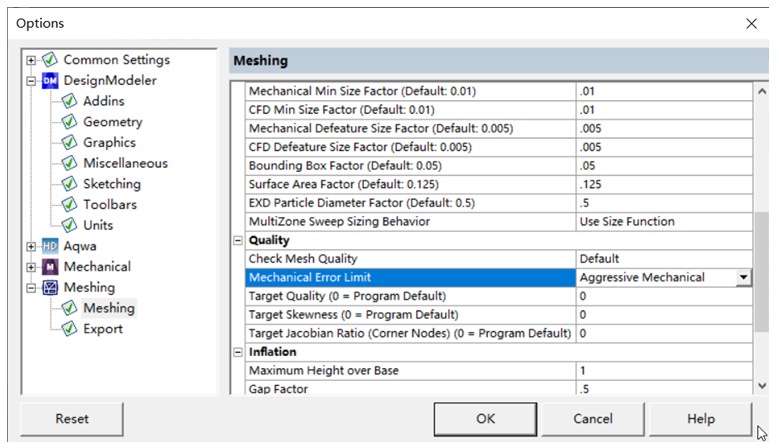This screenshot has height=448, width=779.
Task: Click the Units checkmark icon
Action: tap(70, 225)
